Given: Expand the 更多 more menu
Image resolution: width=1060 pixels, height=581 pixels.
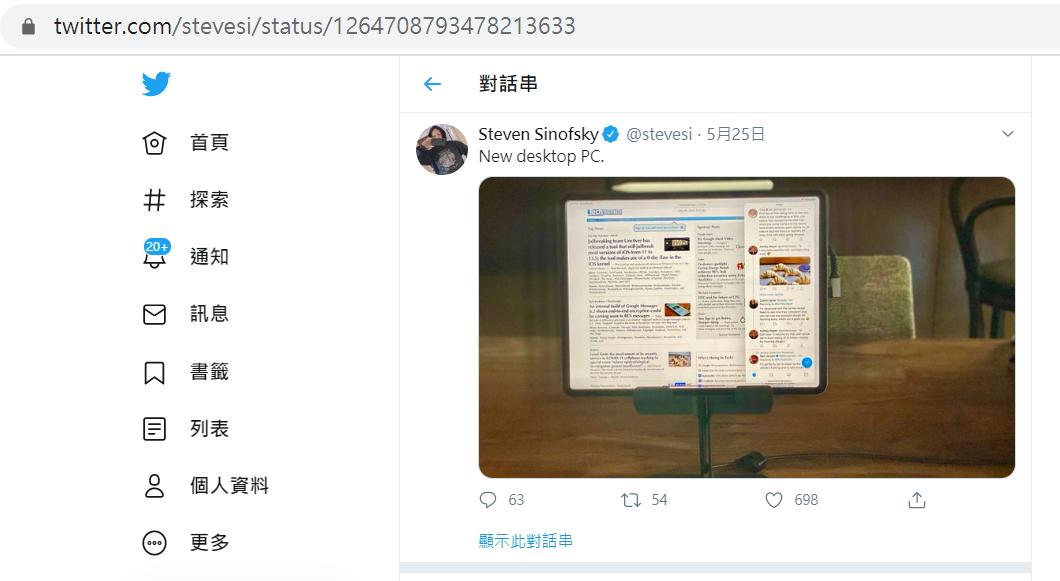Looking at the screenshot, I should [154, 542].
